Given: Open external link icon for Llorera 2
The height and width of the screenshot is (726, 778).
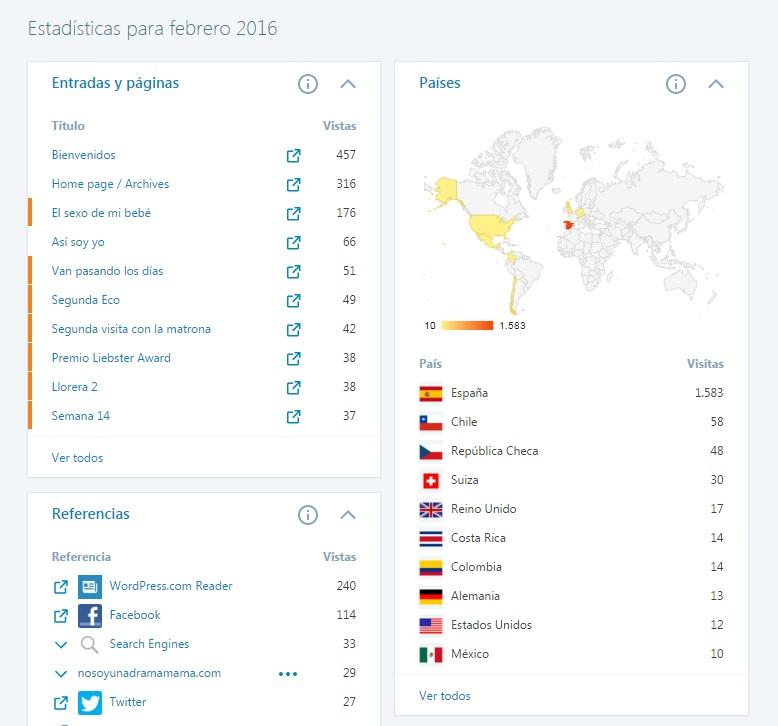Looking at the screenshot, I should 293,387.
